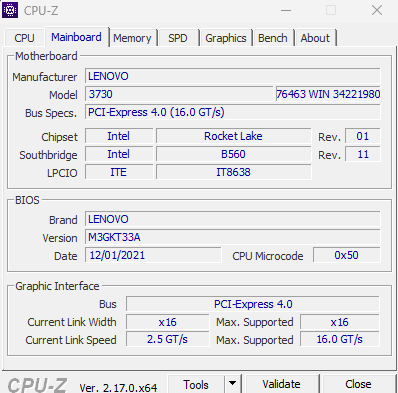Image resolution: width=398 pixels, height=393 pixels.
Task: Click the Max. Supported width x16 value
Action: coord(340,322)
